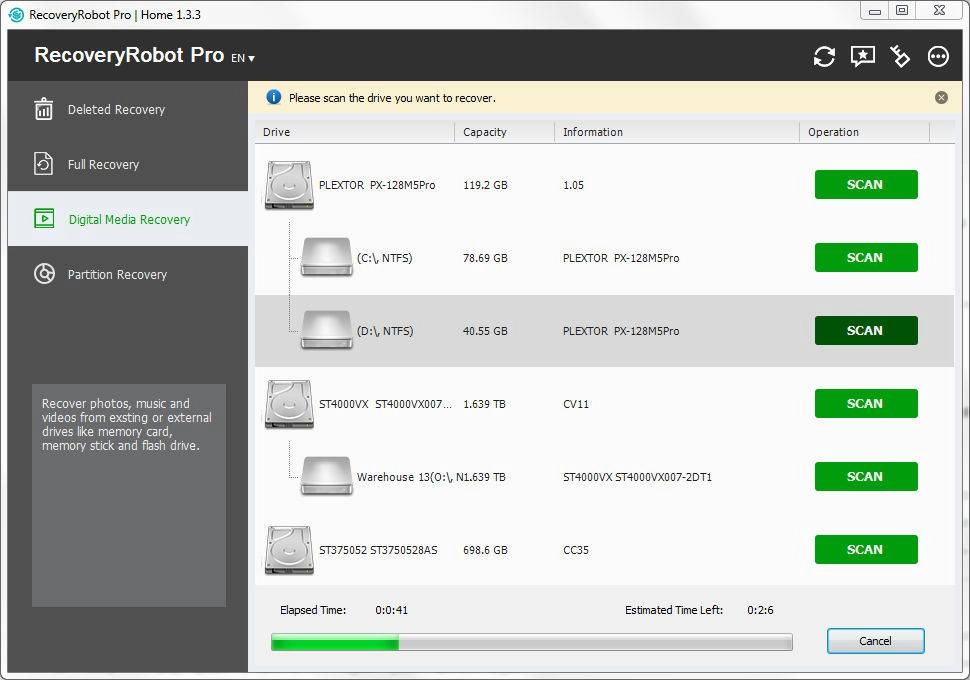
Task: Scan the D:\ NTFS partition
Action: (x=865, y=330)
